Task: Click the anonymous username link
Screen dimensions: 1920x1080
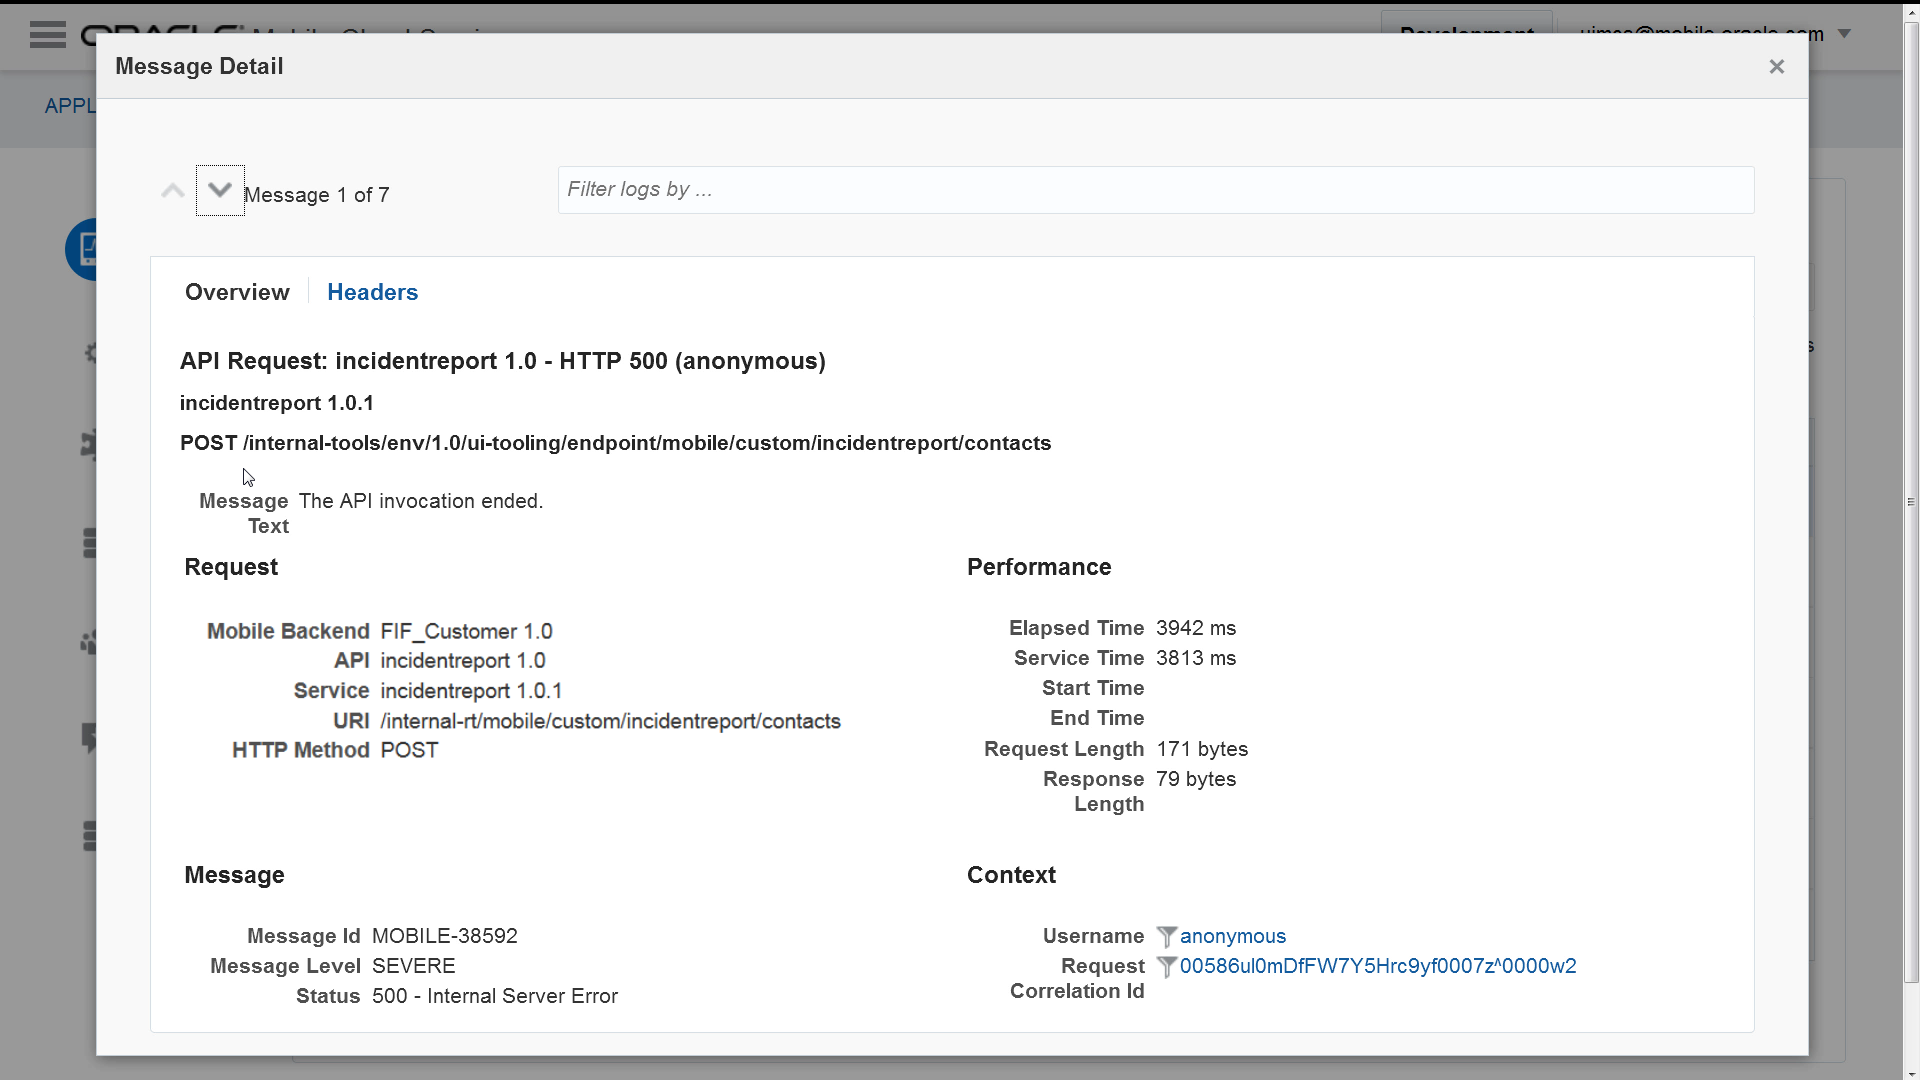Action: (1232, 937)
